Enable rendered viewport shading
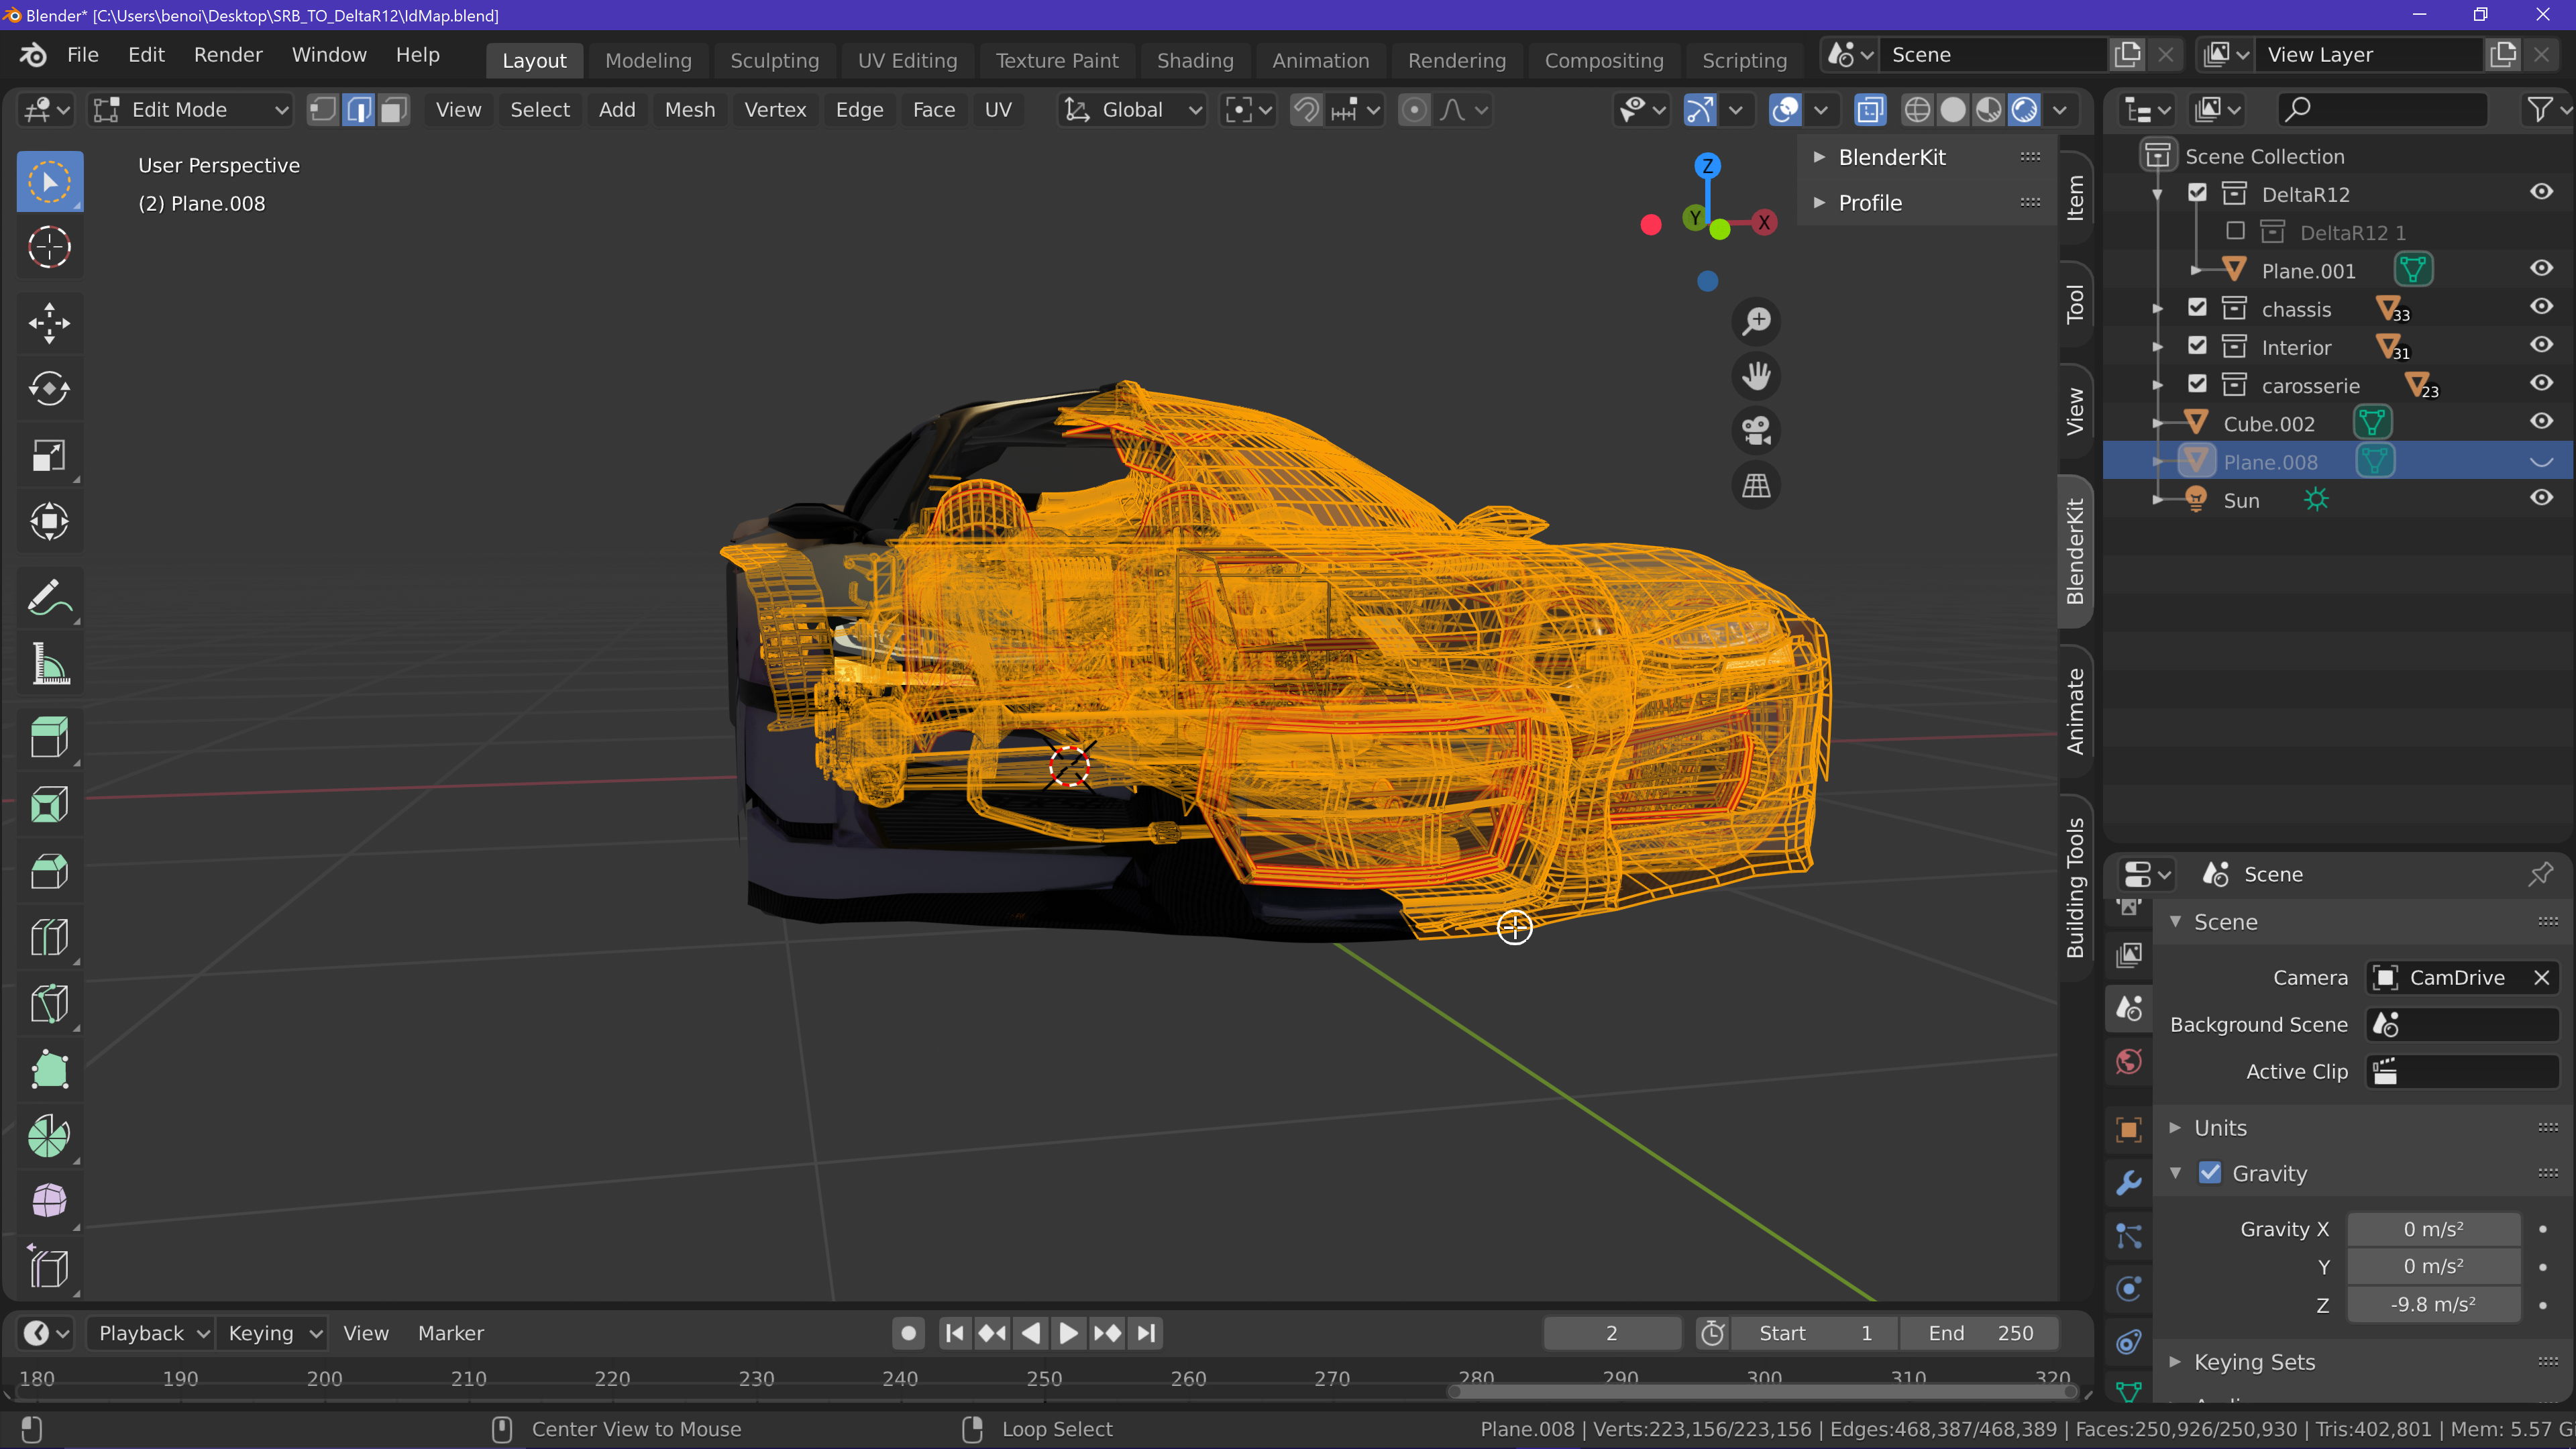The height and width of the screenshot is (1449, 2576). point(2024,110)
